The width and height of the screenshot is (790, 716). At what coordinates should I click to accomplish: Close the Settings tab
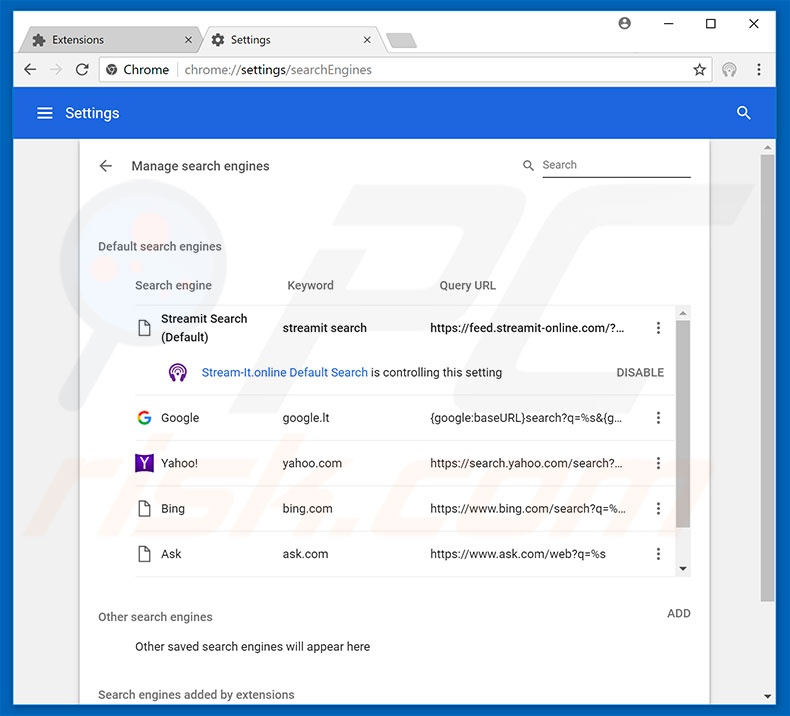point(367,40)
